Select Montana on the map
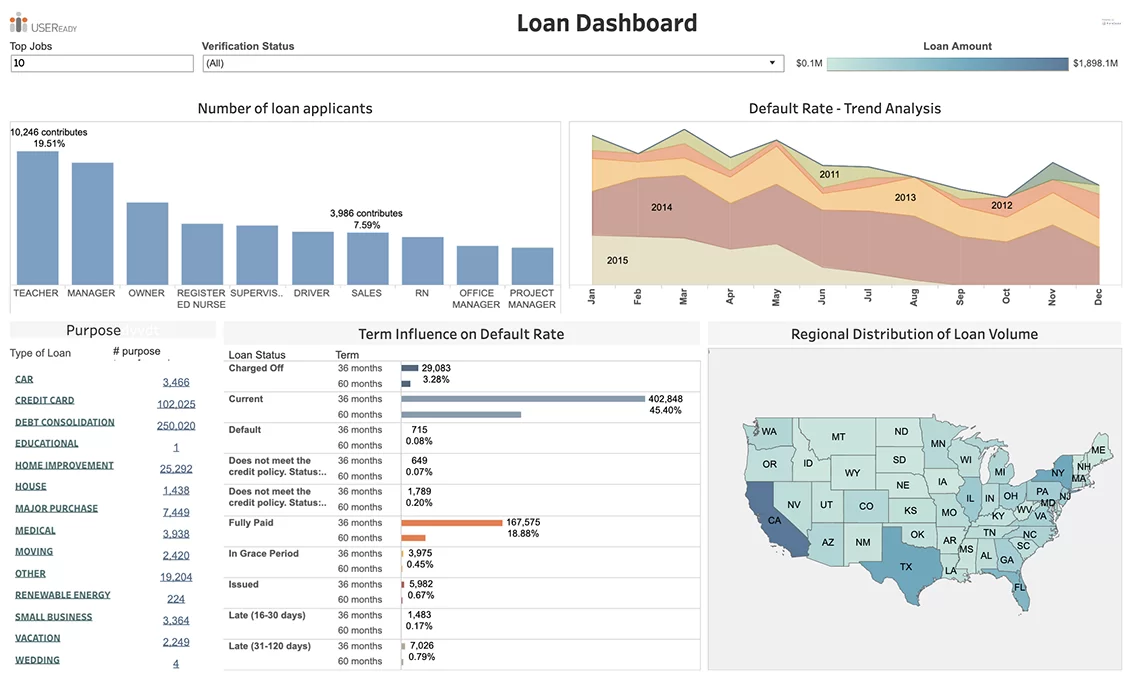The height and width of the screenshot is (680, 1134). [x=837, y=437]
